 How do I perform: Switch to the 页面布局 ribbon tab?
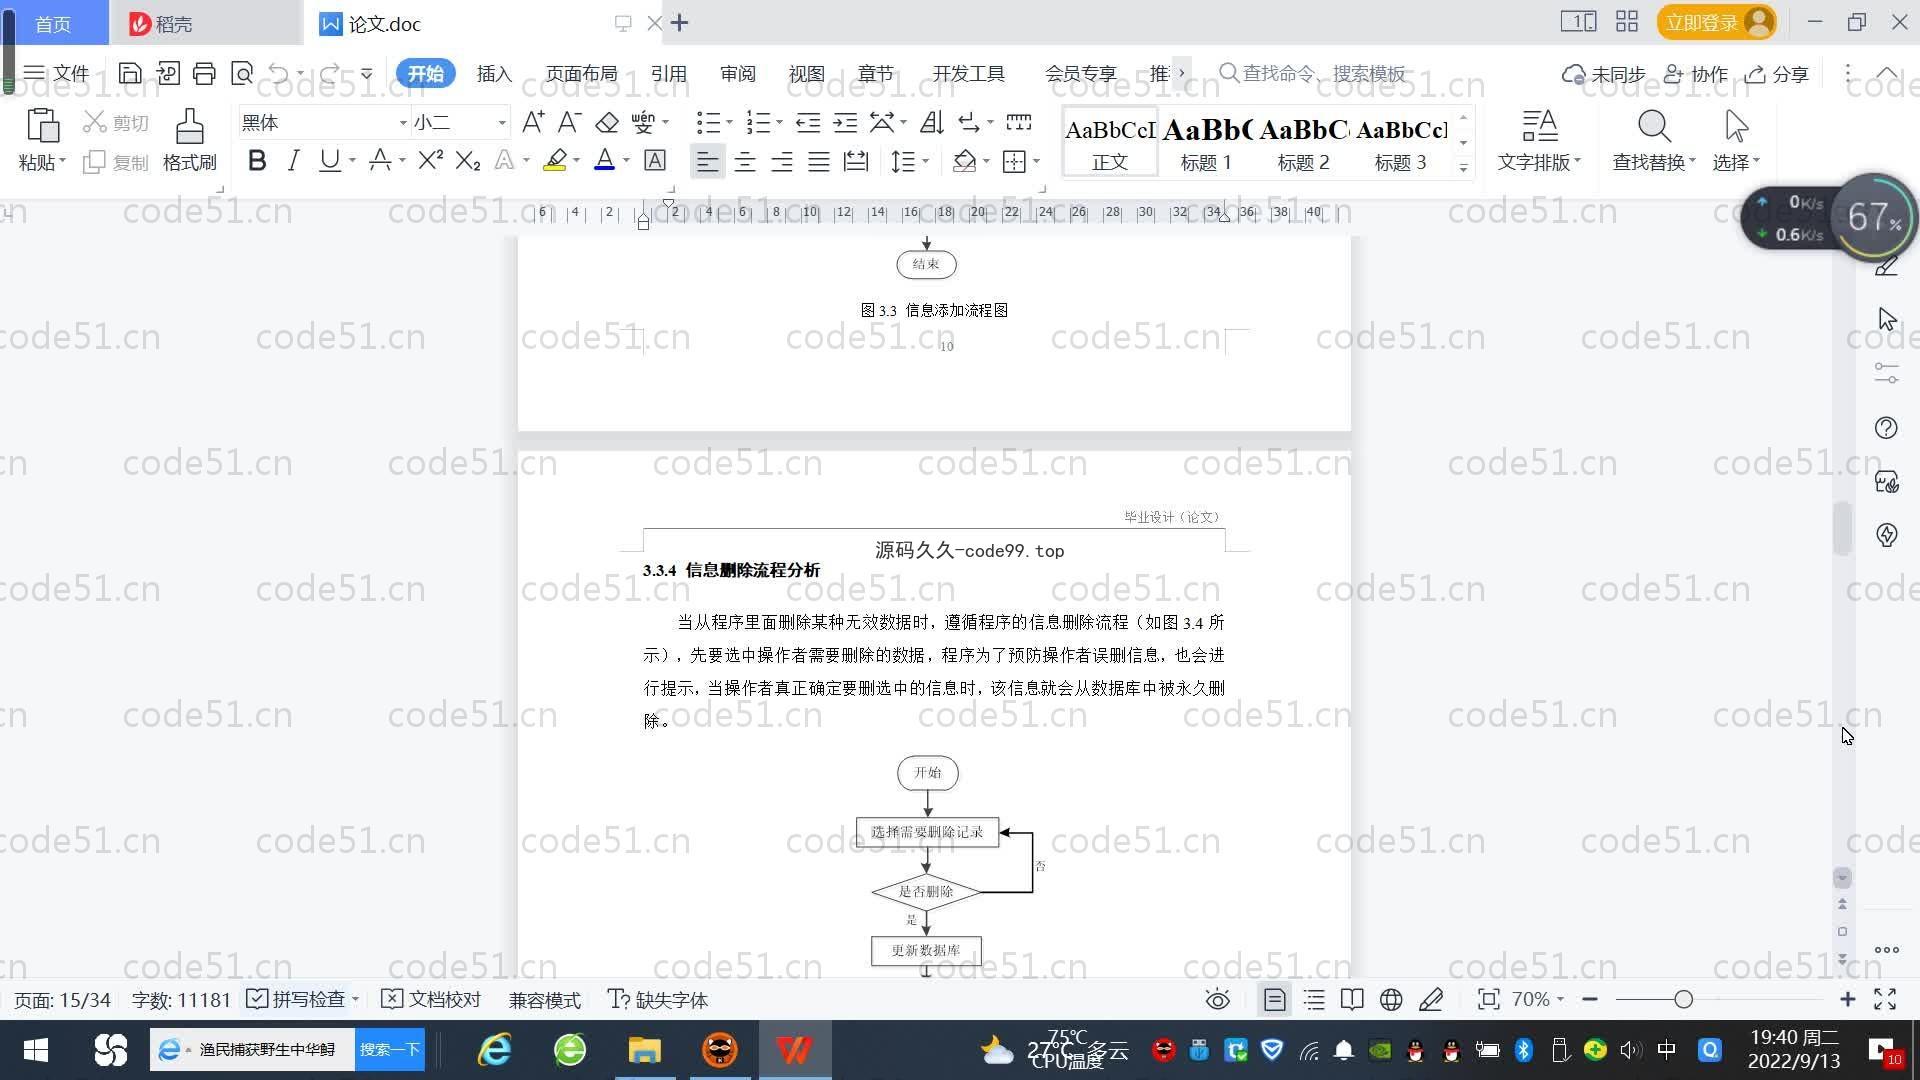pyautogui.click(x=581, y=74)
